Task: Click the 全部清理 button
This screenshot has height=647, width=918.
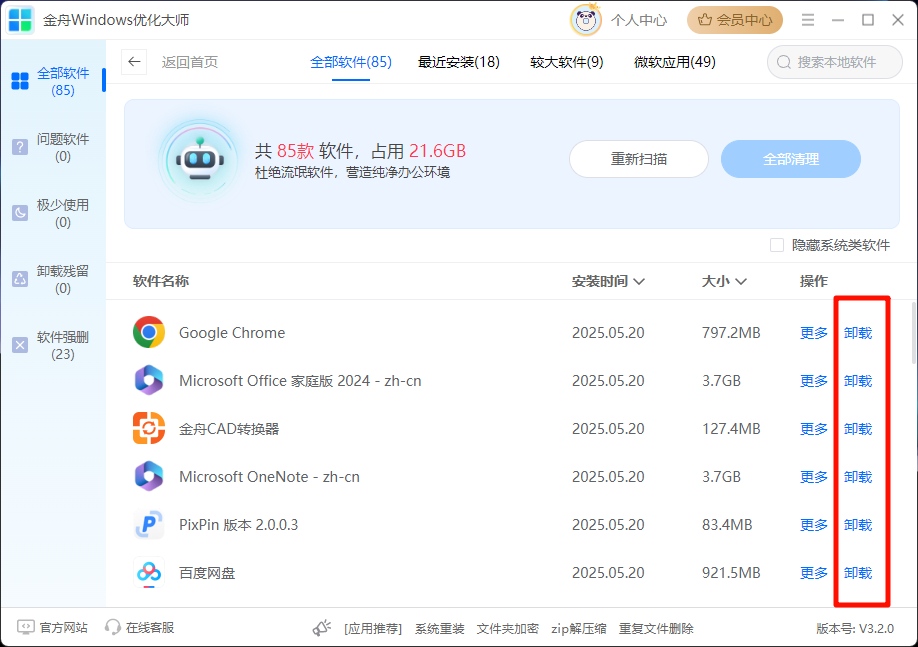Action: [x=791, y=159]
